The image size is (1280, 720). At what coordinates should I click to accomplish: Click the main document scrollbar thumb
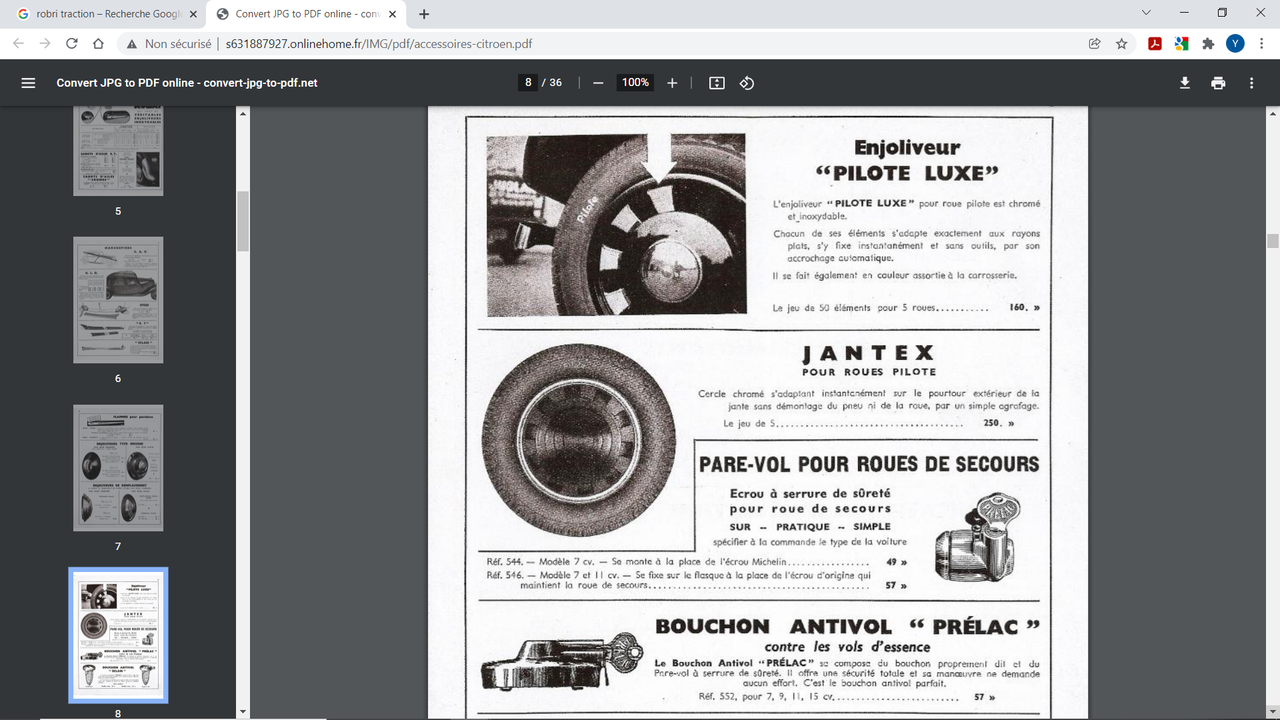point(1272,240)
